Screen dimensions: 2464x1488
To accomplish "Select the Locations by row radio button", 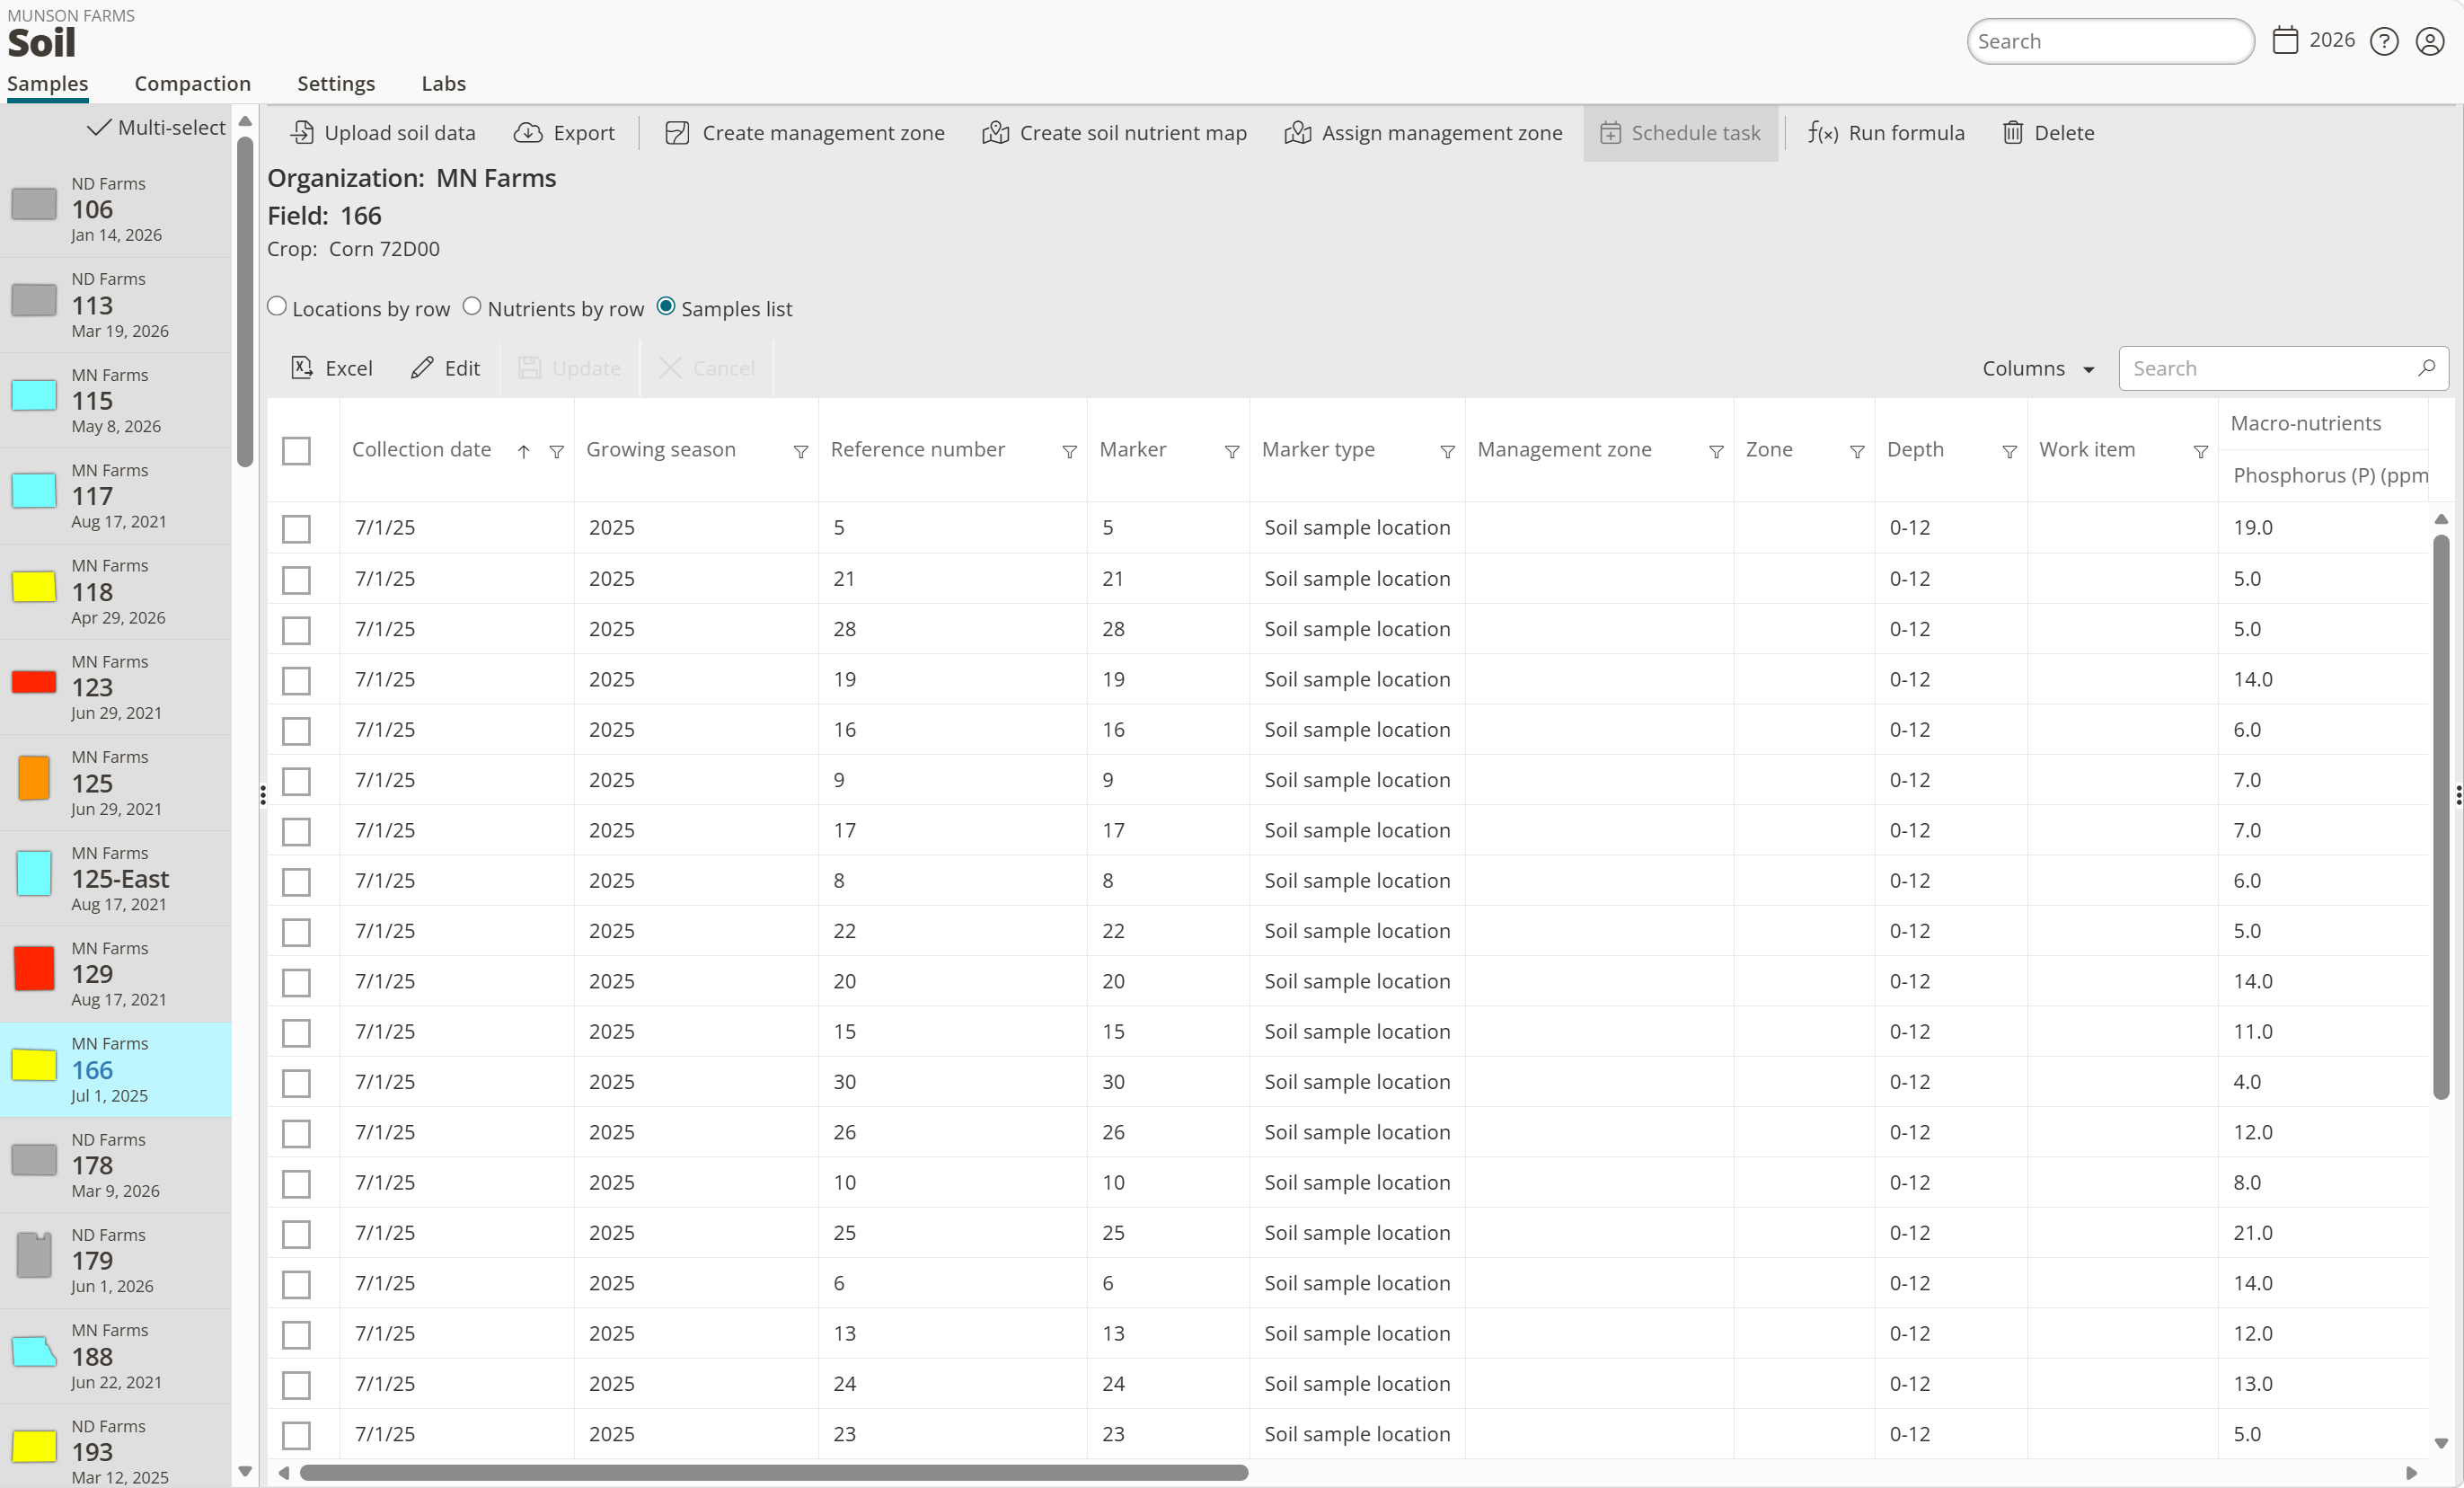I will (277, 307).
